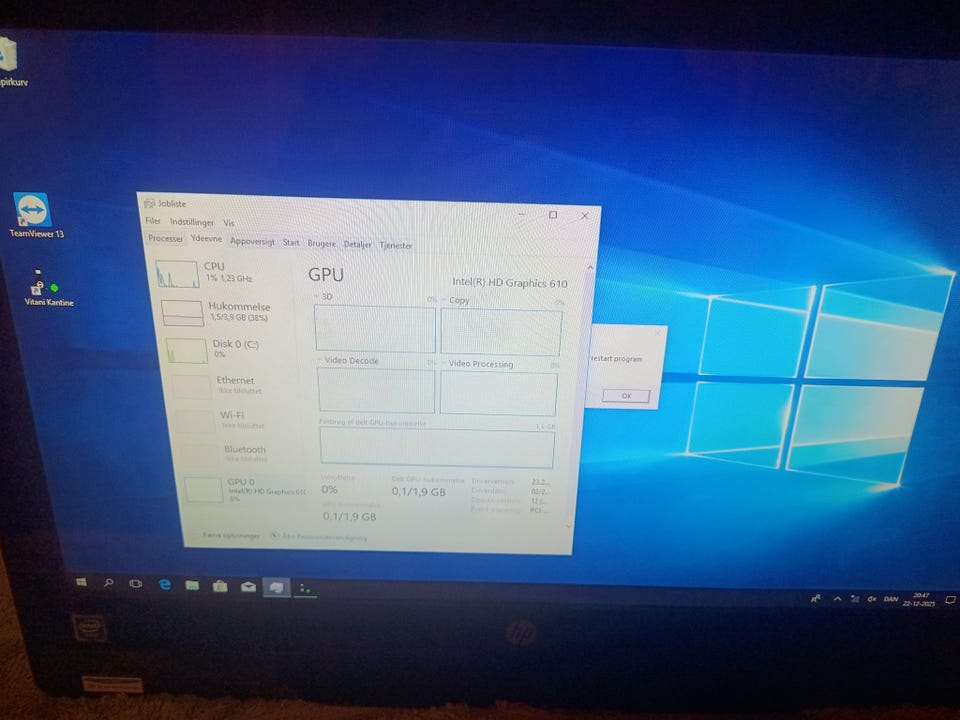Open the People icon in system tray
The height and width of the screenshot is (720, 960).
pos(816,598)
